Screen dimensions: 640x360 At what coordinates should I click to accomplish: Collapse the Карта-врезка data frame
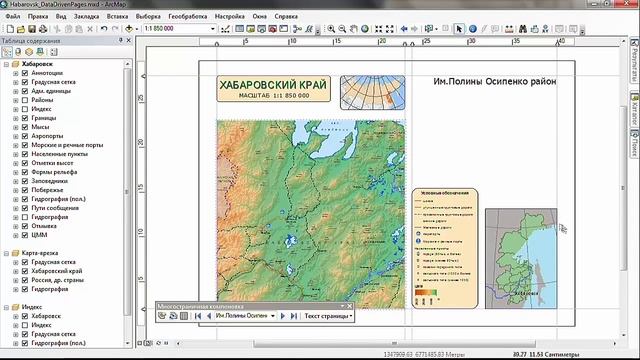point(6,253)
